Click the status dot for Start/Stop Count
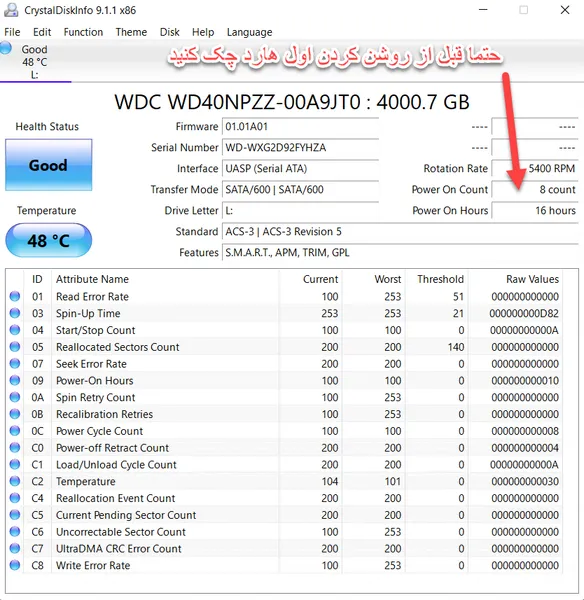The height and width of the screenshot is (600, 584). pyautogui.click(x=15, y=330)
